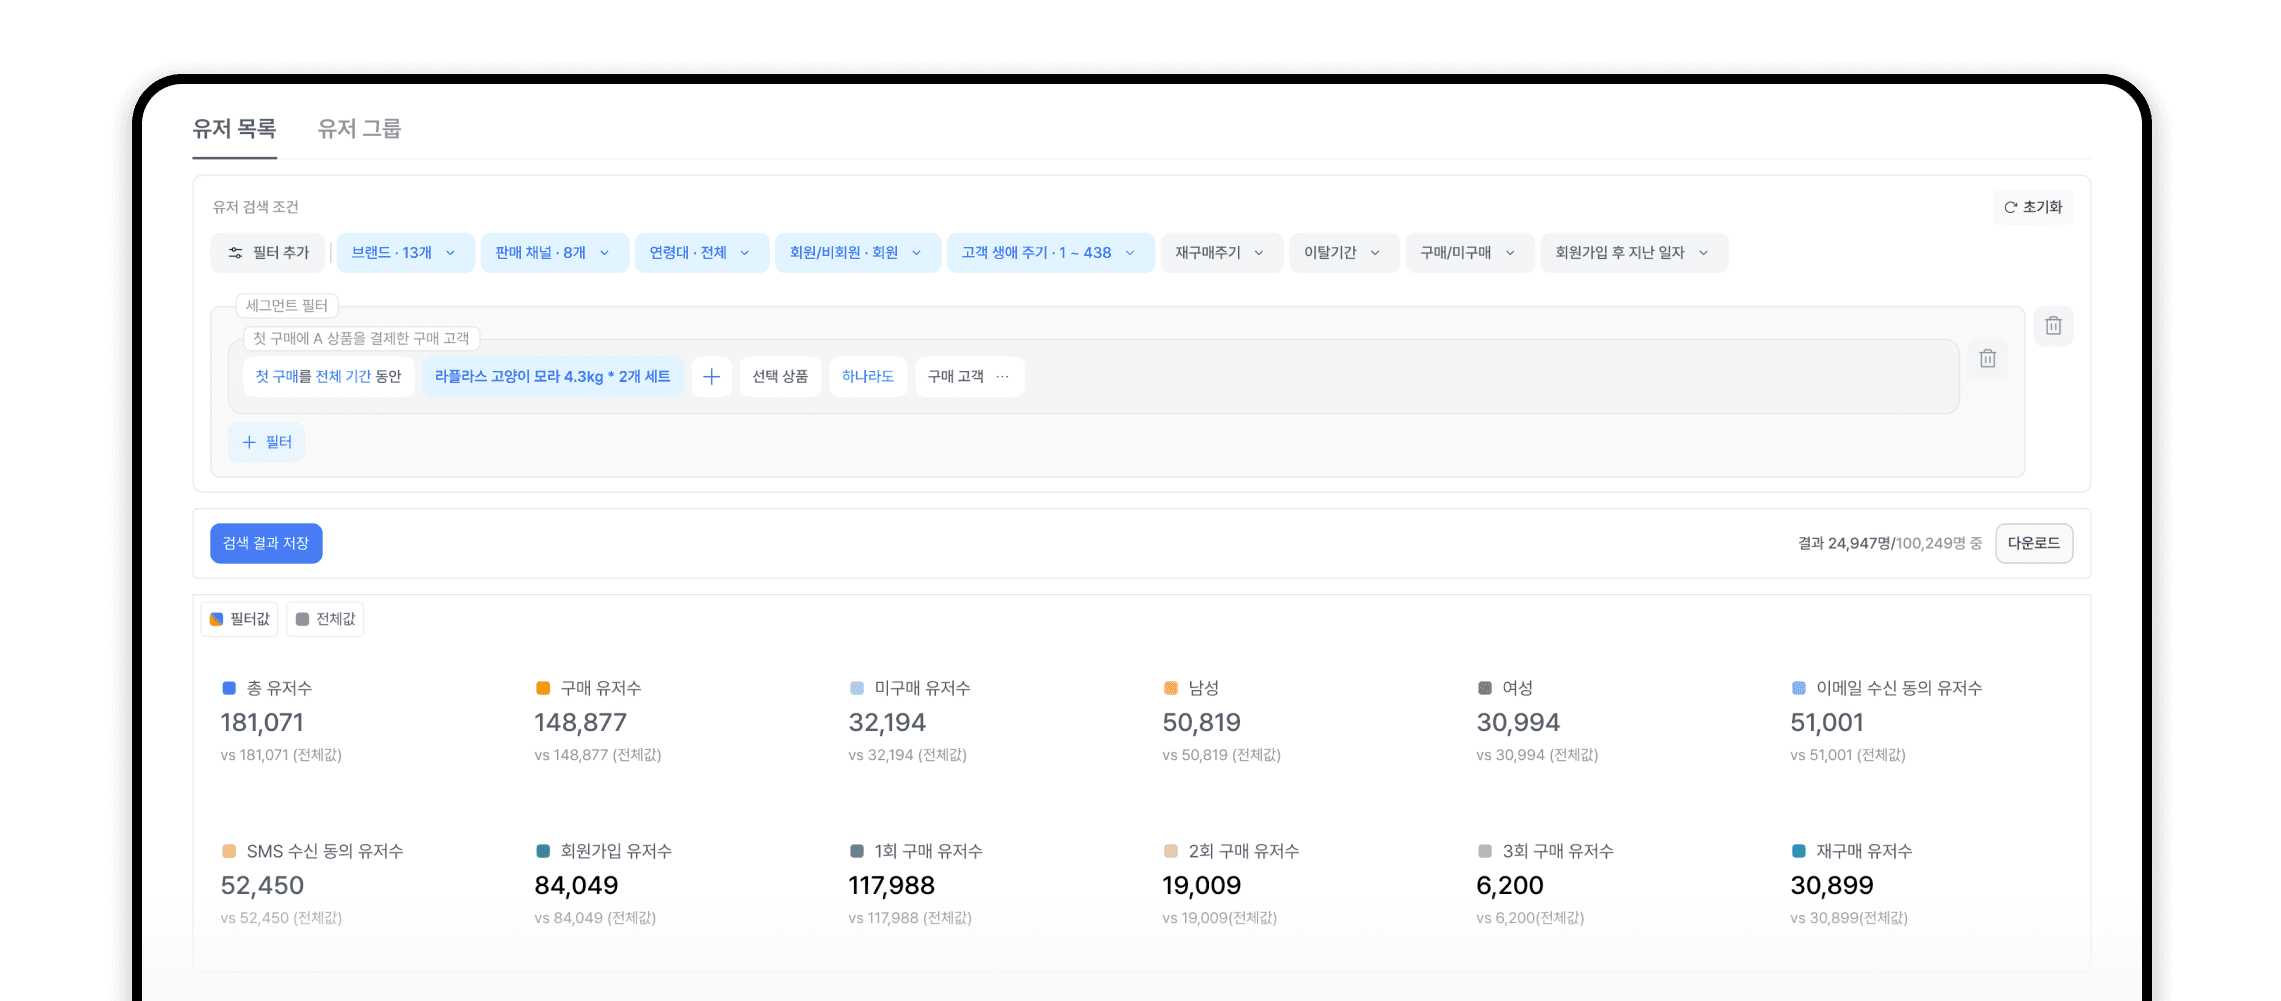Click the 이메일 수신 동의 유저수 swatch
2281x1001 pixels.
point(1799,688)
